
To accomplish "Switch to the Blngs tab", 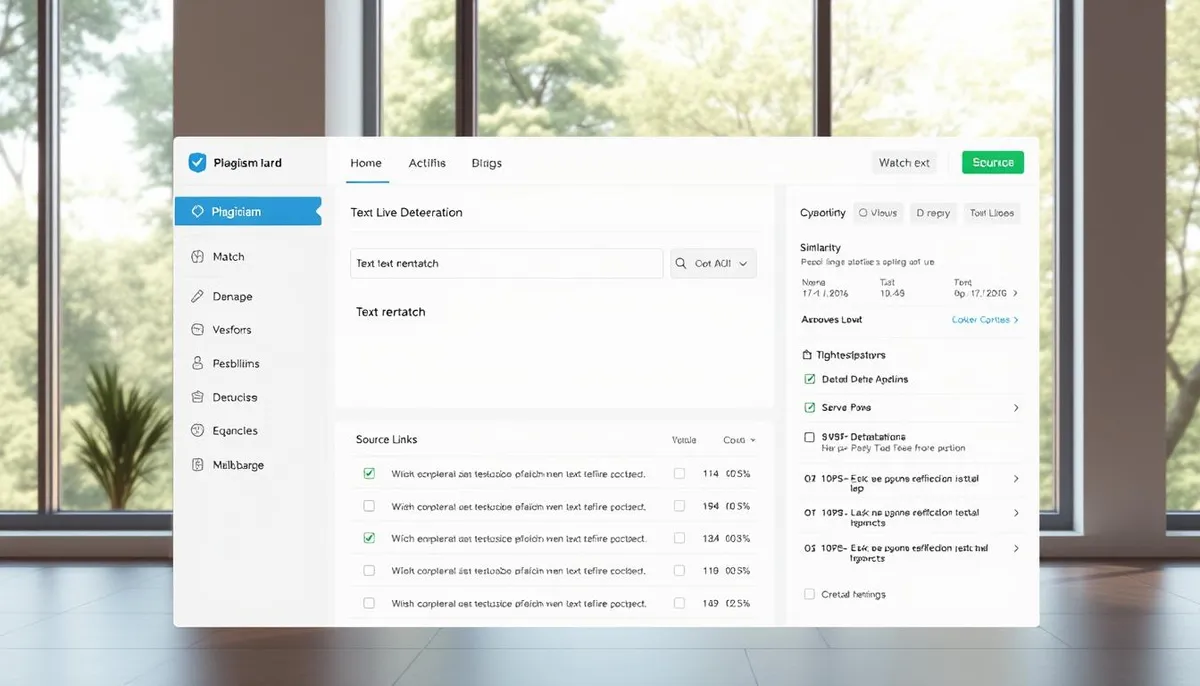I will coord(487,163).
